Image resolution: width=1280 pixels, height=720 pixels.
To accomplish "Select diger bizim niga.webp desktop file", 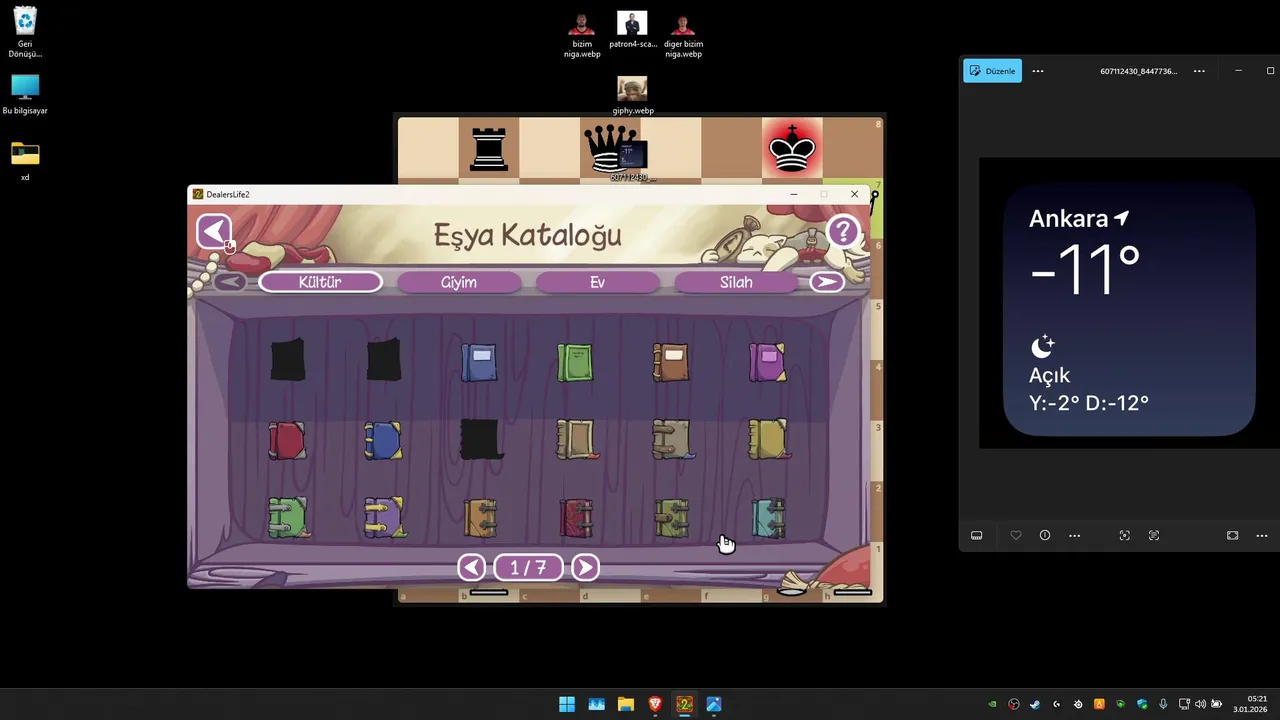I will pyautogui.click(x=683, y=35).
